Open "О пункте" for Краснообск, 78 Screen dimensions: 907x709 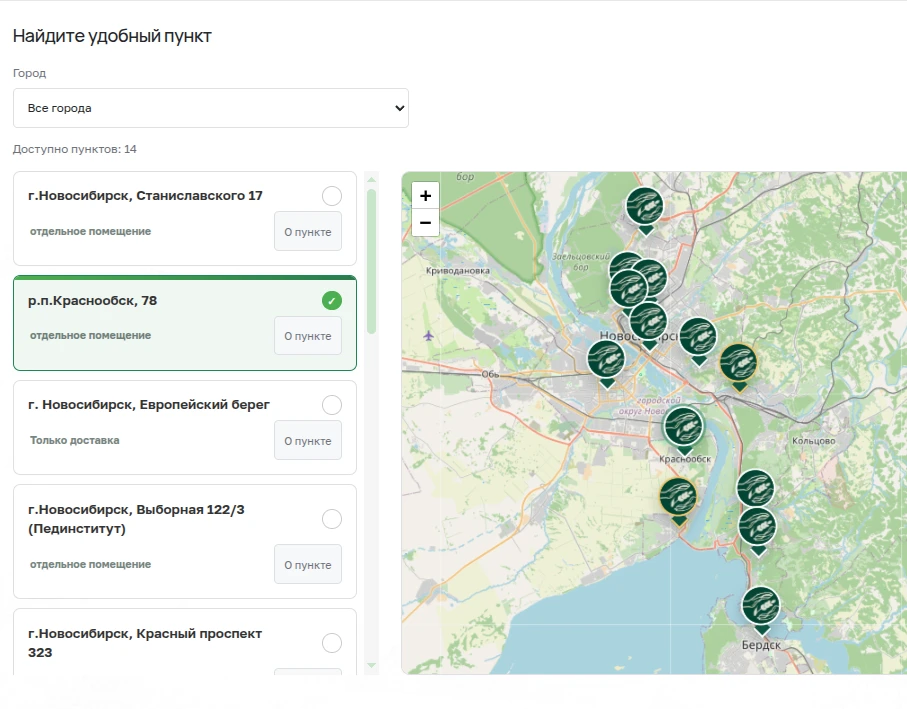pyautogui.click(x=308, y=335)
